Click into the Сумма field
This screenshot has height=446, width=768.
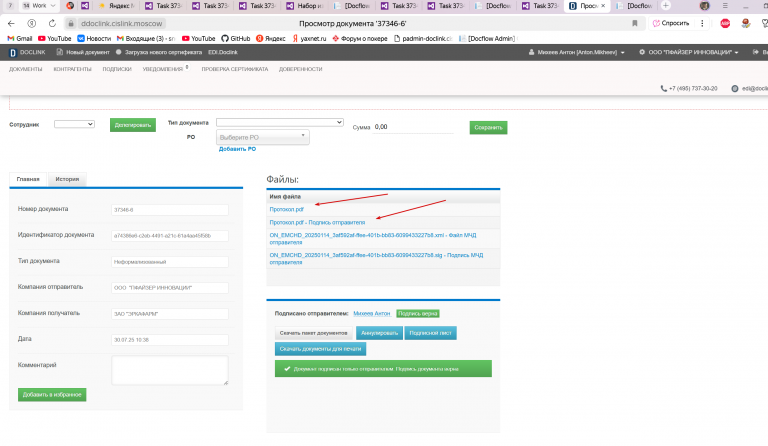pos(413,127)
